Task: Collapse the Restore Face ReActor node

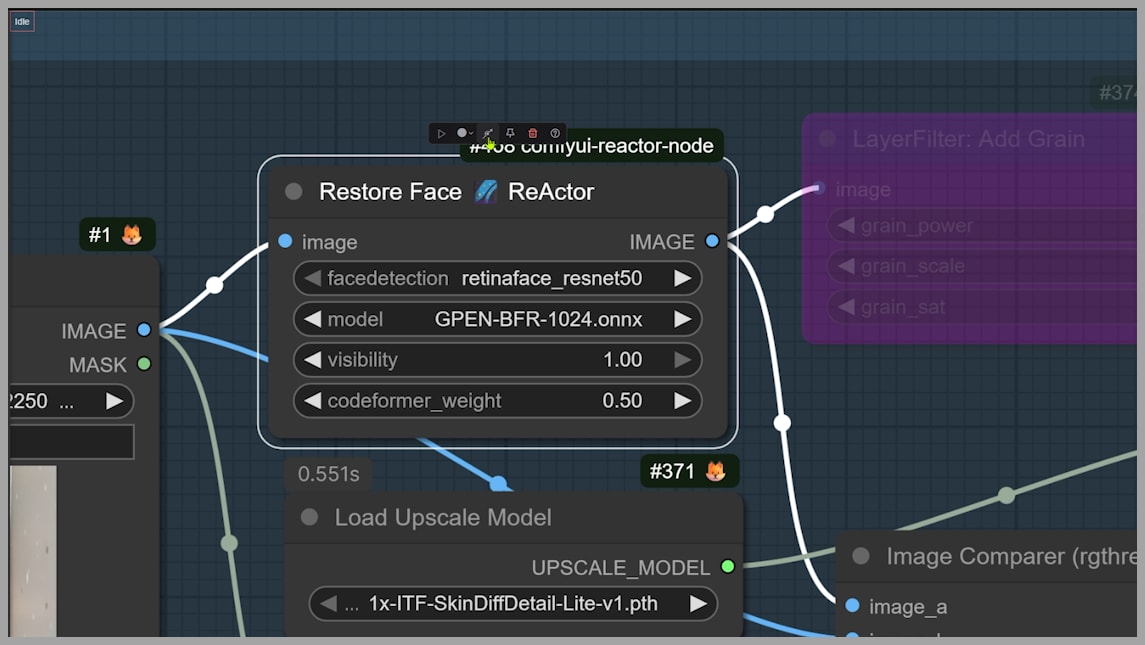Action: click(x=294, y=192)
